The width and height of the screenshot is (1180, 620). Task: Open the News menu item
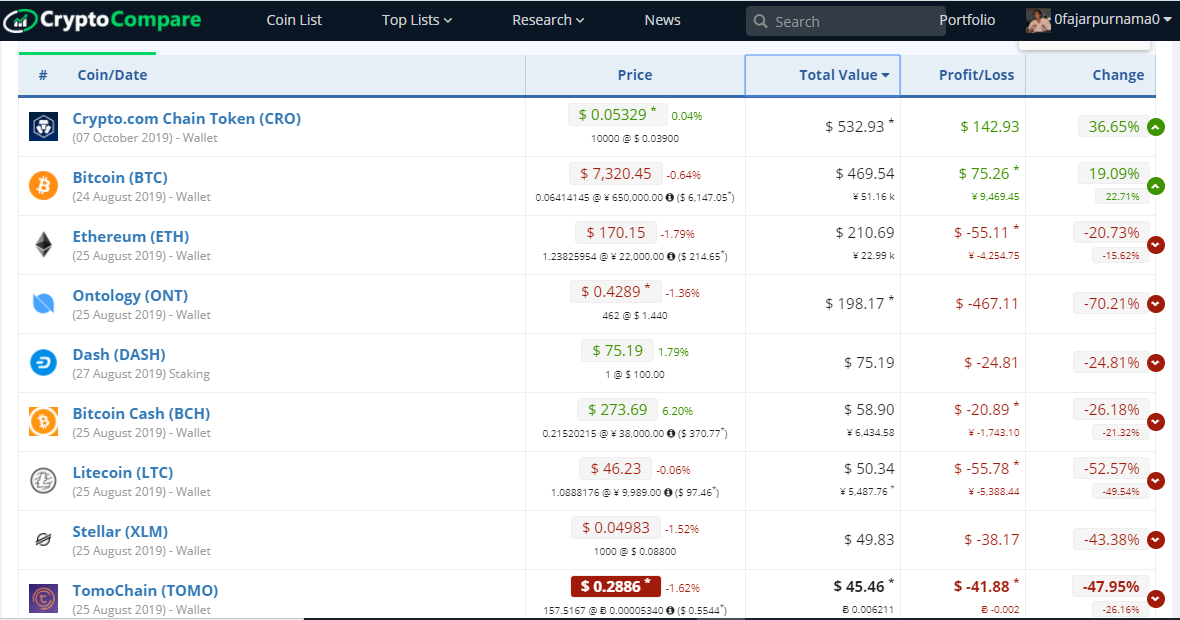pyautogui.click(x=662, y=20)
